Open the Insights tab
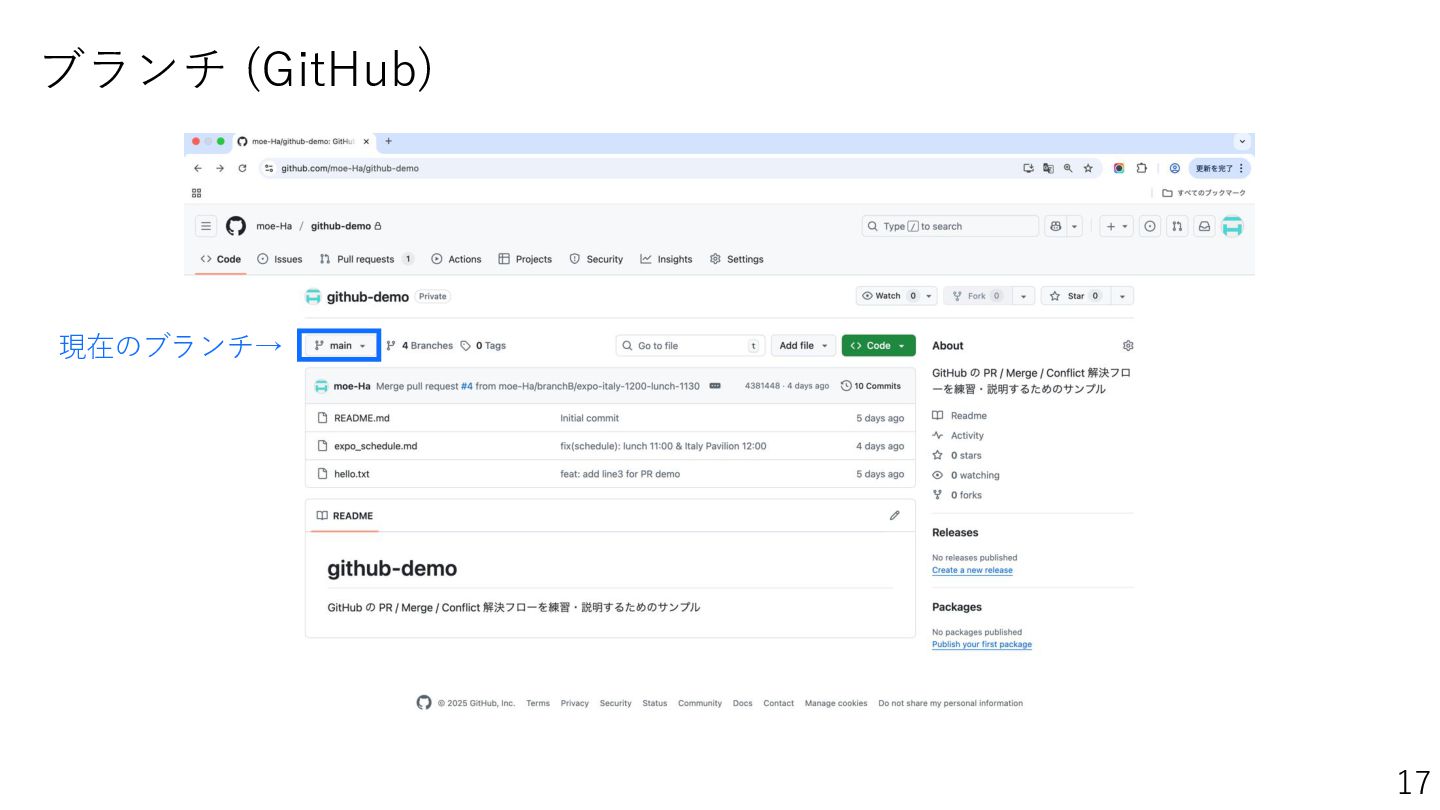The height and width of the screenshot is (810, 1440). click(666, 259)
